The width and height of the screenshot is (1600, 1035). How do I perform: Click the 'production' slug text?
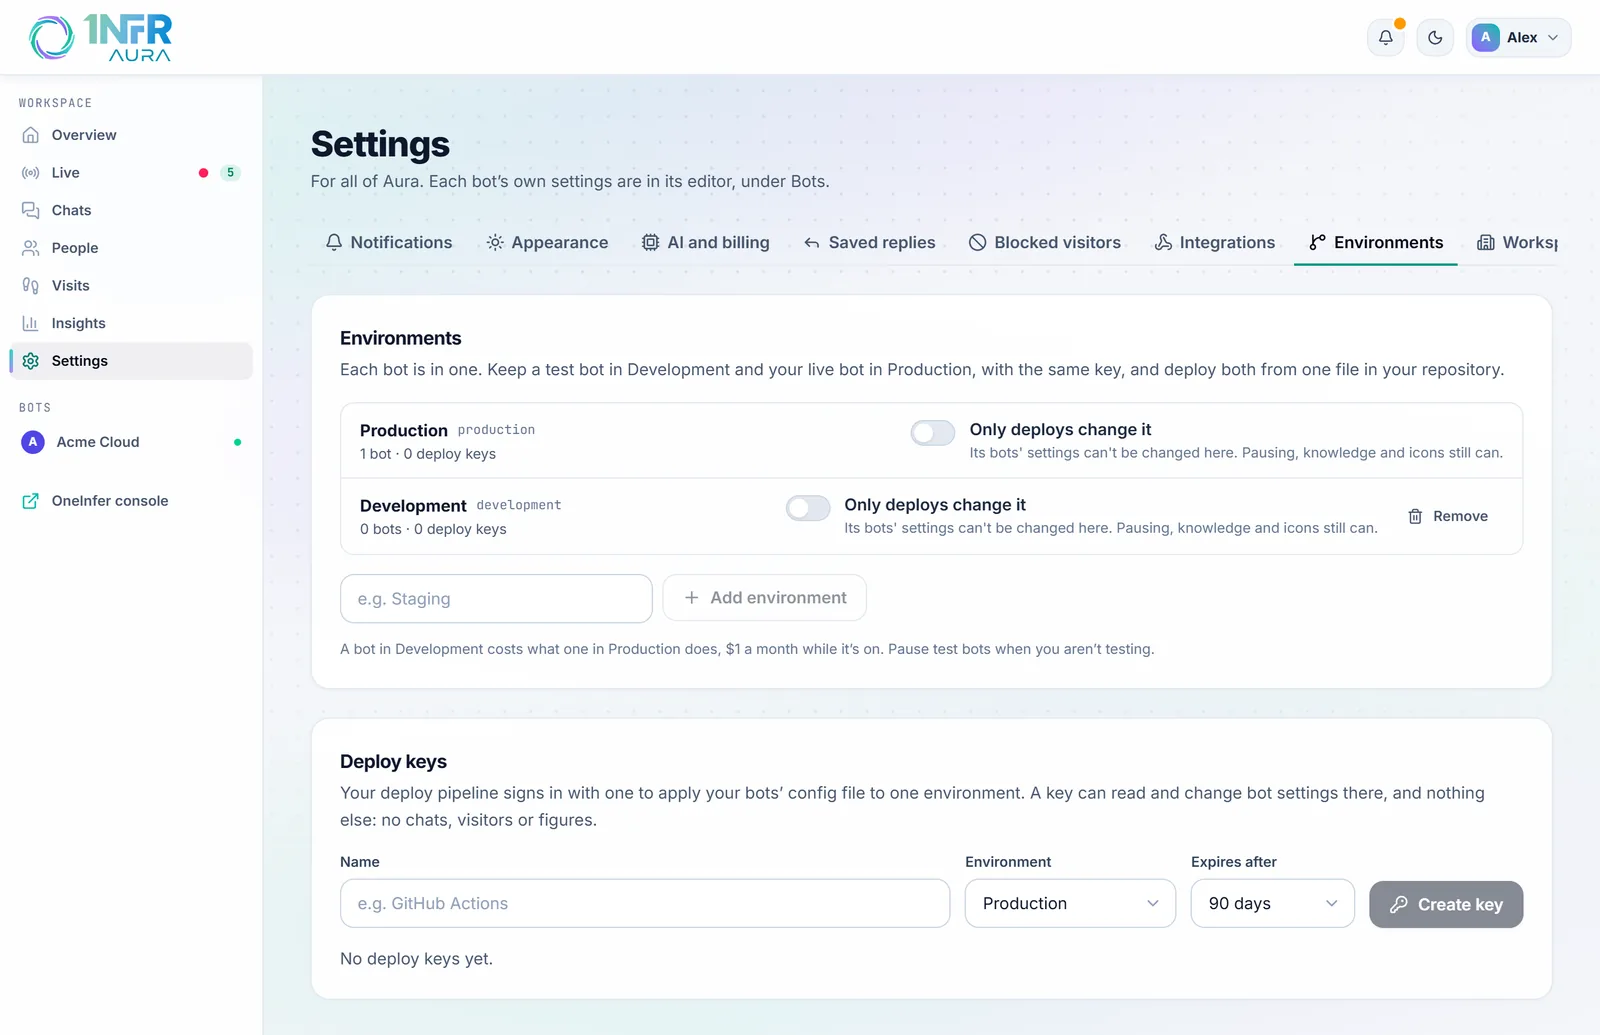tap(496, 430)
